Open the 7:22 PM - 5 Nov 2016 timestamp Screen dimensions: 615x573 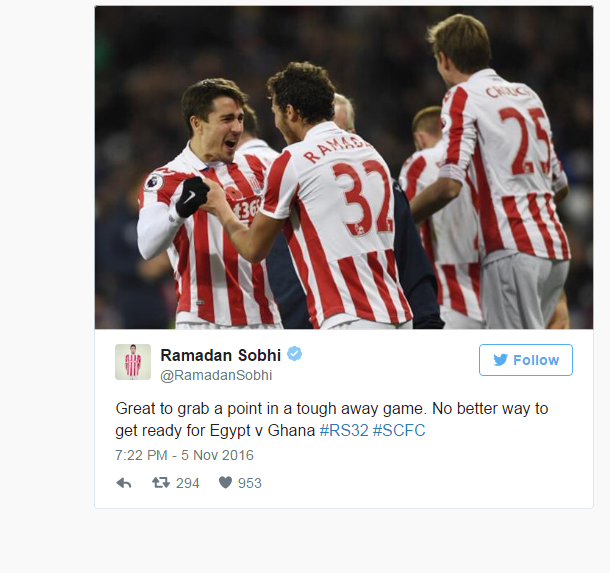[x=184, y=455]
